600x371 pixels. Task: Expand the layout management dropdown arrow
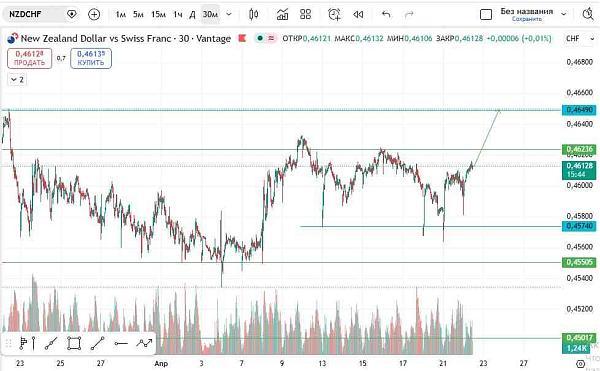point(563,14)
